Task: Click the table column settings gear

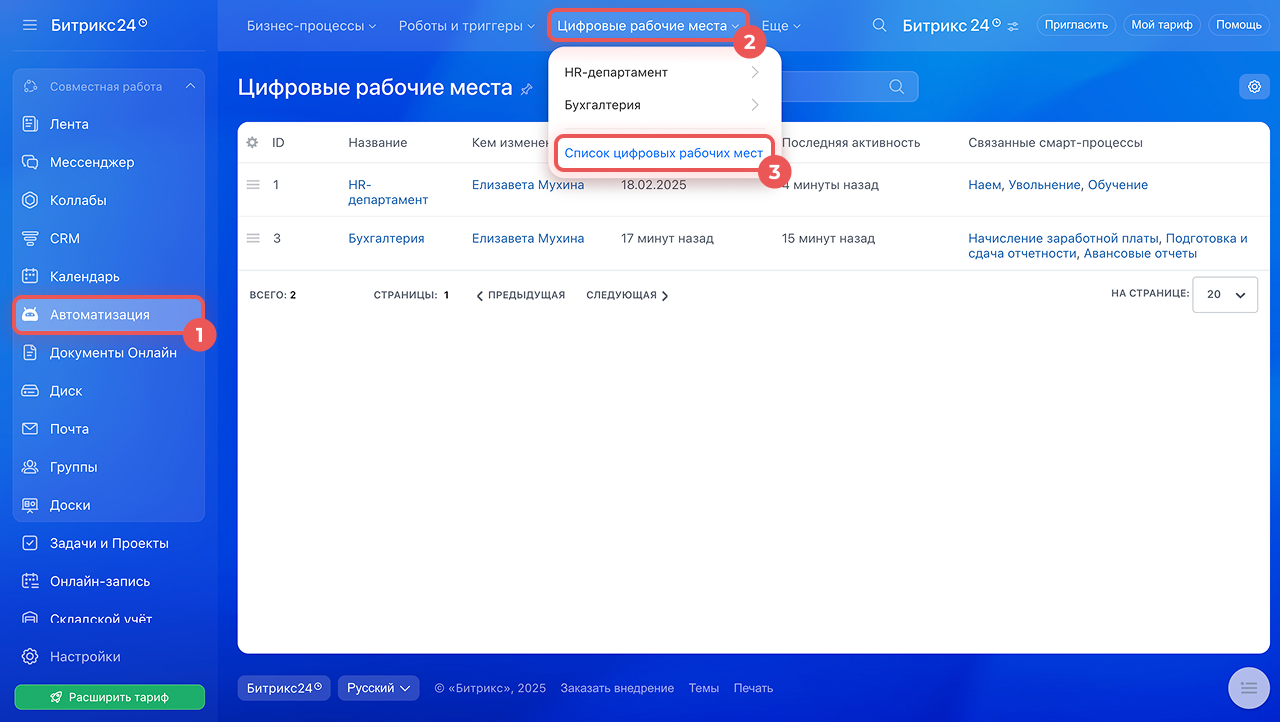Action: [252, 143]
